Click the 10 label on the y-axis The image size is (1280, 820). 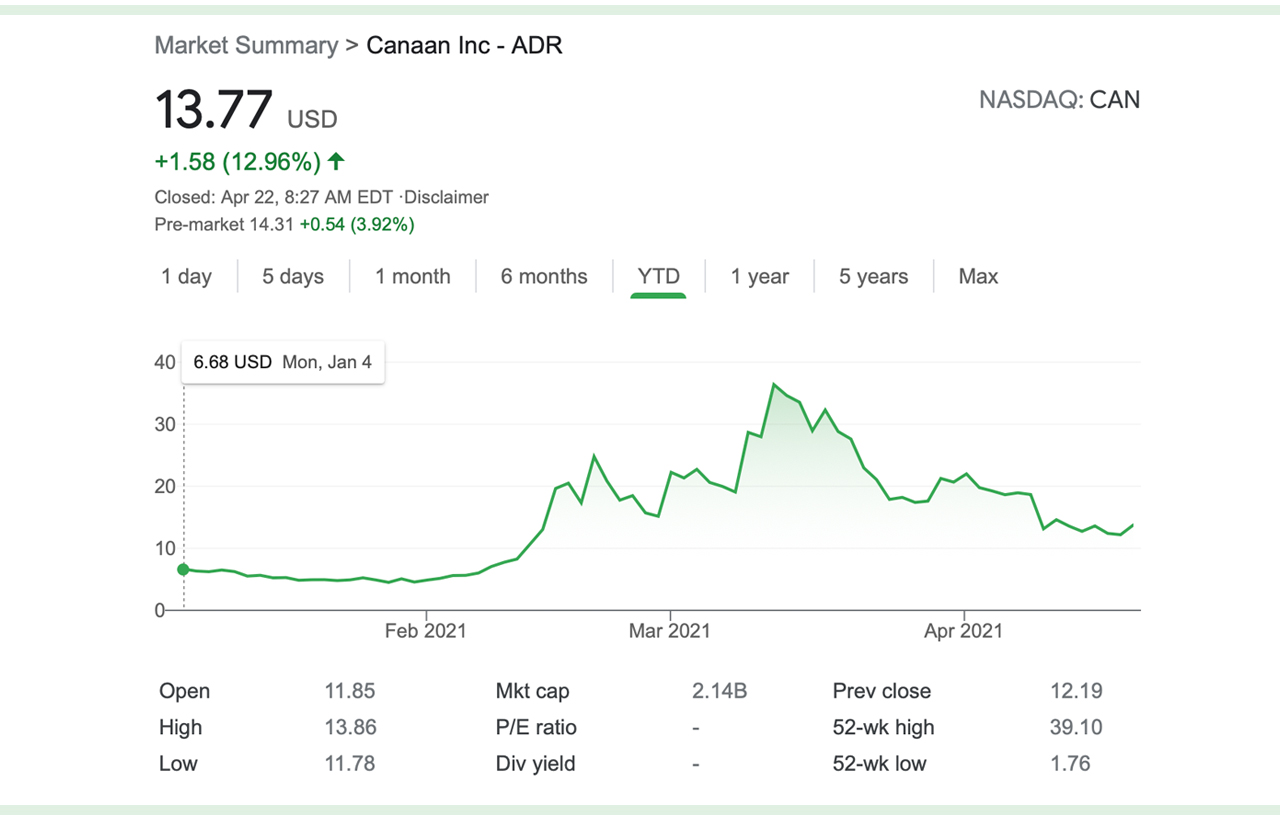point(165,548)
